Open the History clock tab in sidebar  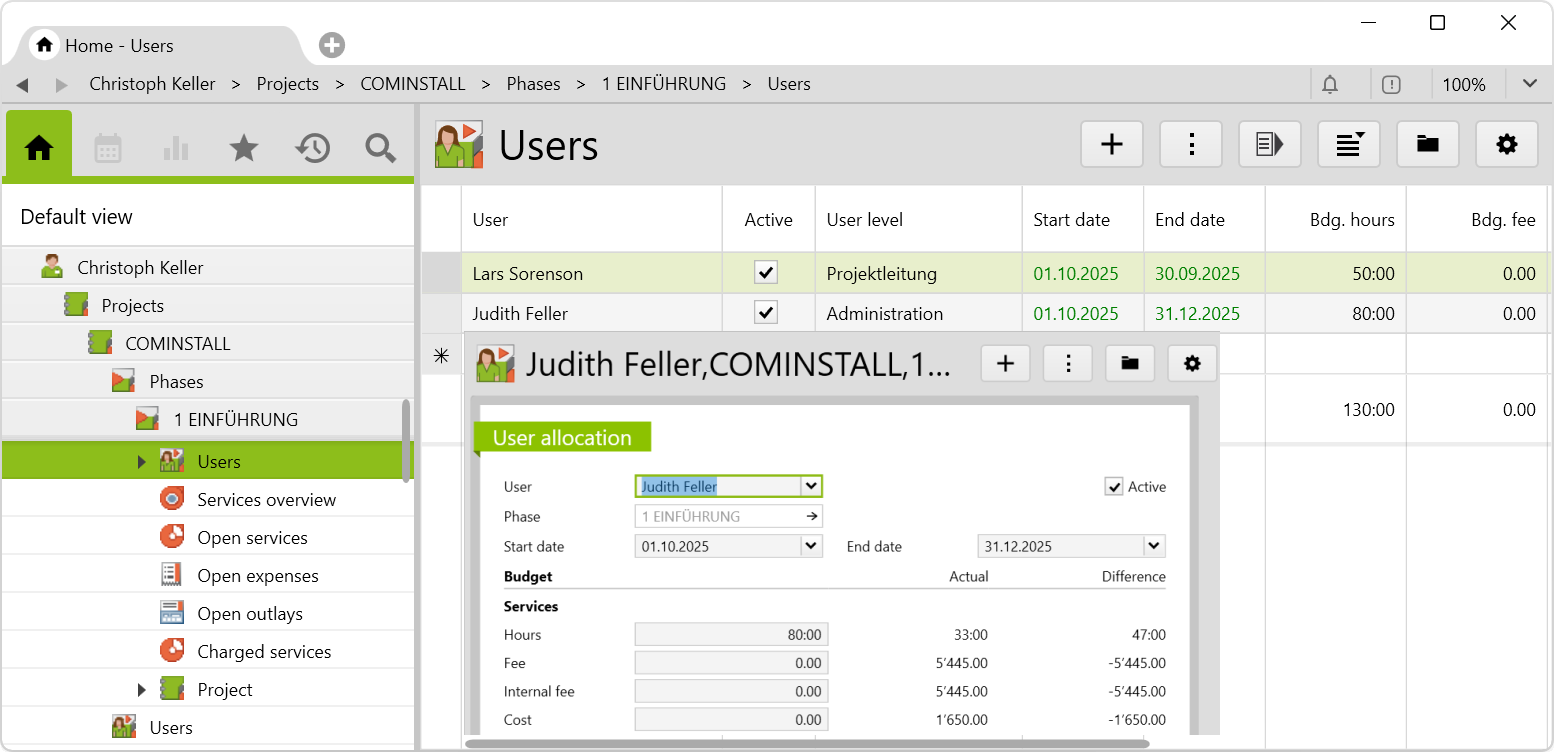[312, 149]
